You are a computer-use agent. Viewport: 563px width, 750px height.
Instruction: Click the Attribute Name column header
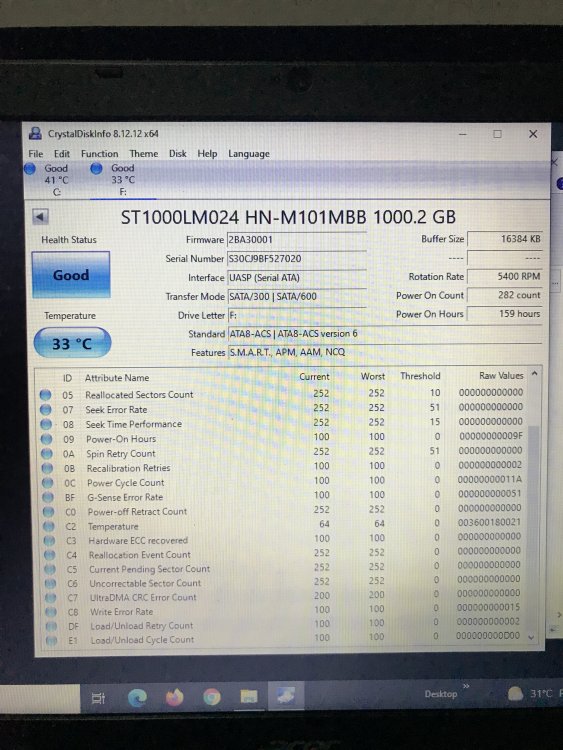click(x=117, y=377)
